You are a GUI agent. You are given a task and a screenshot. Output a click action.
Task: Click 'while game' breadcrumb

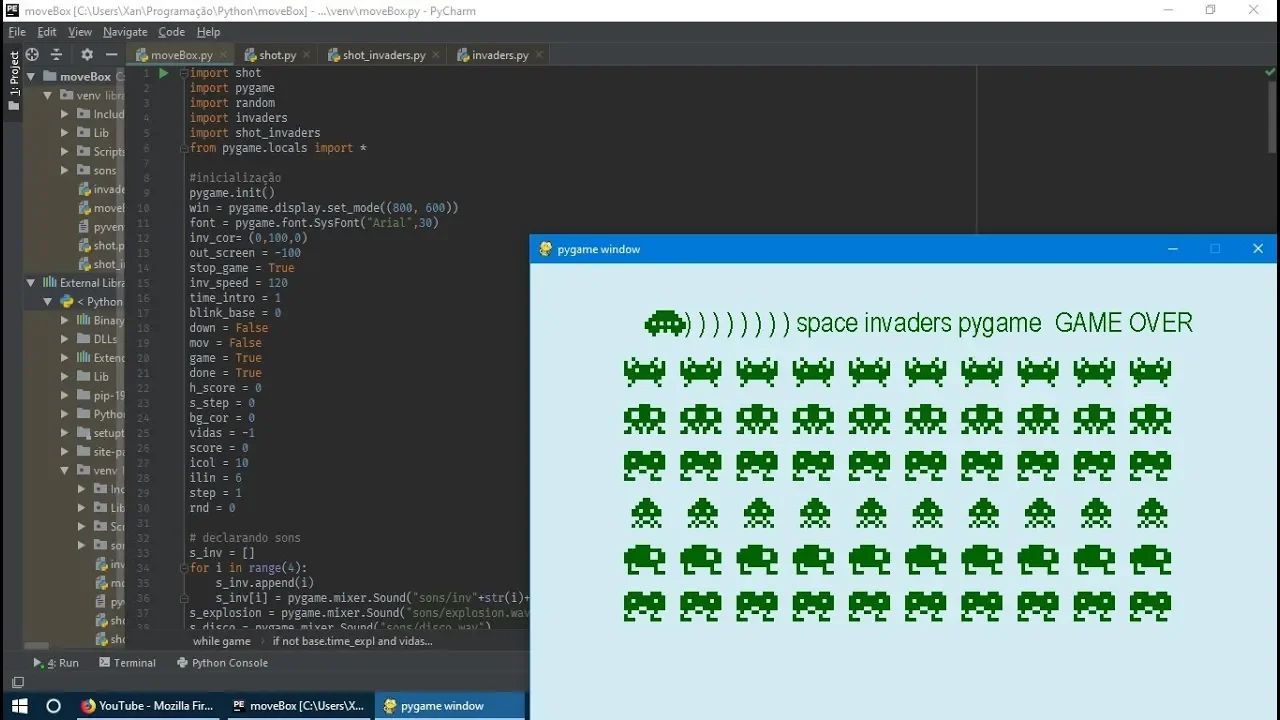(x=222, y=641)
